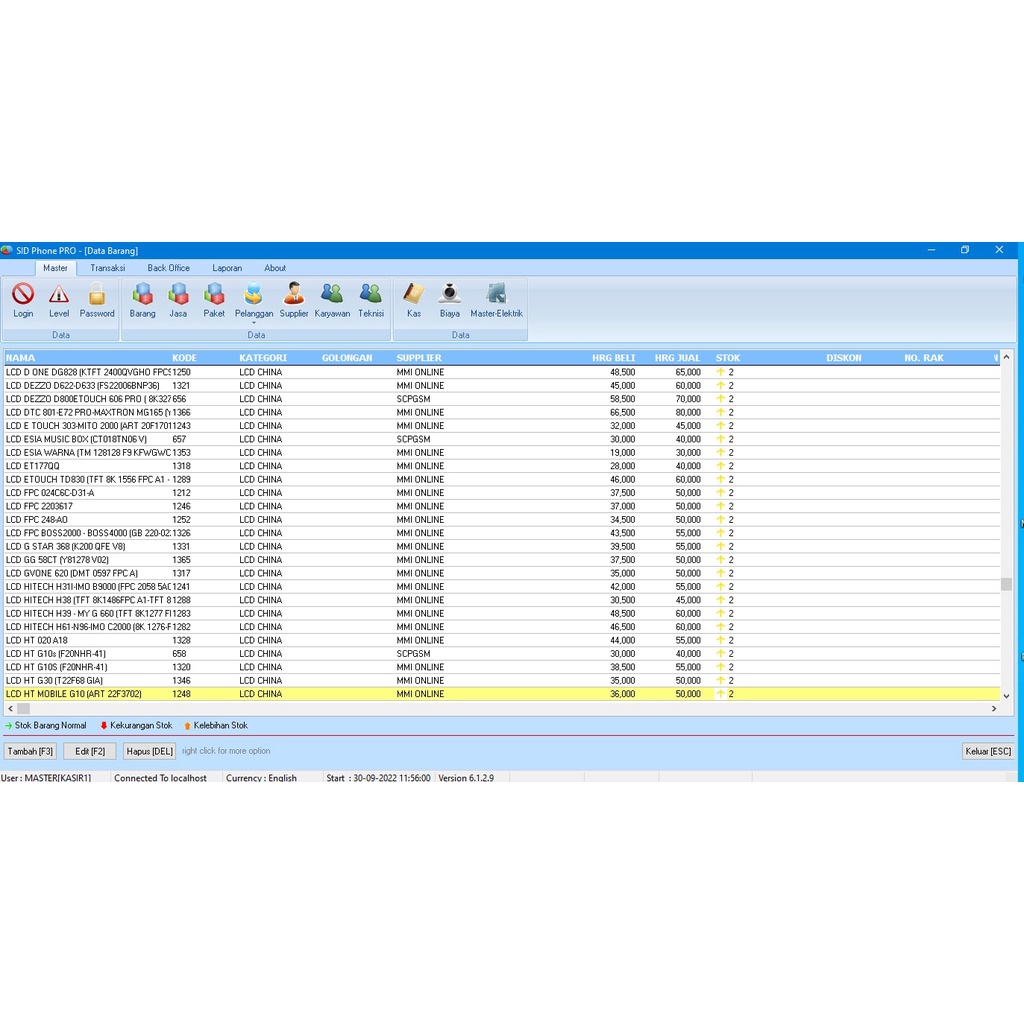
Task: Open the Laporan tab
Action: click(x=227, y=268)
